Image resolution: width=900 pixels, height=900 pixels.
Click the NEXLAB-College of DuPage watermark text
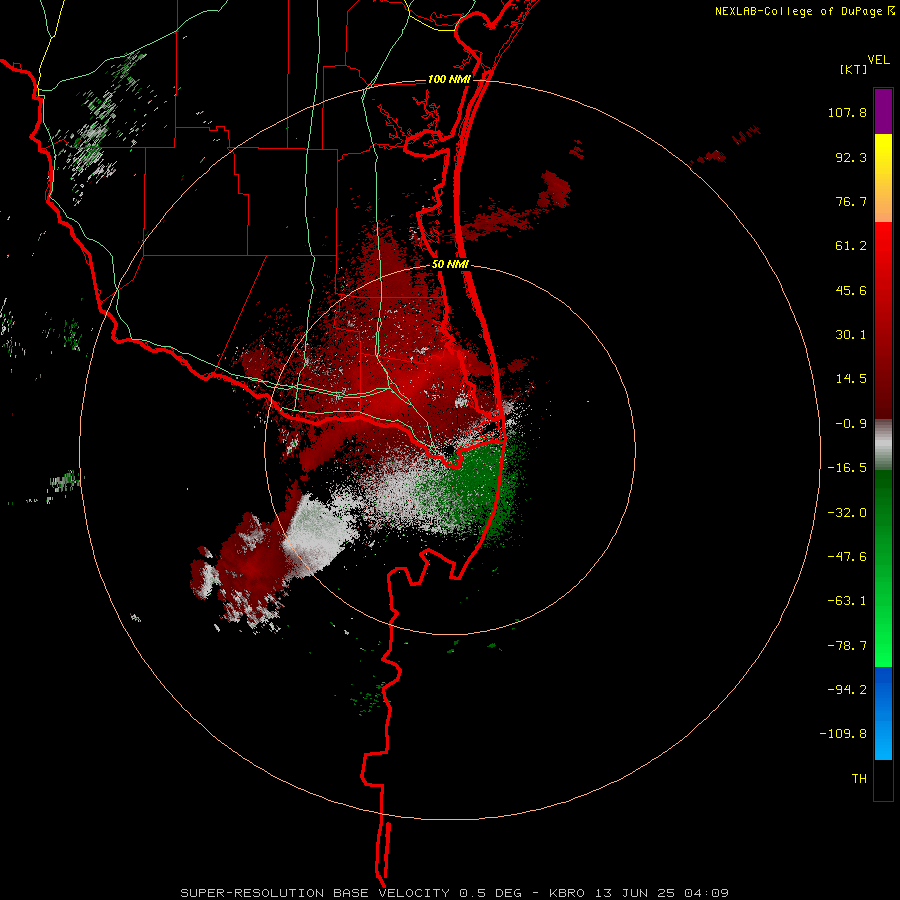[804, 11]
